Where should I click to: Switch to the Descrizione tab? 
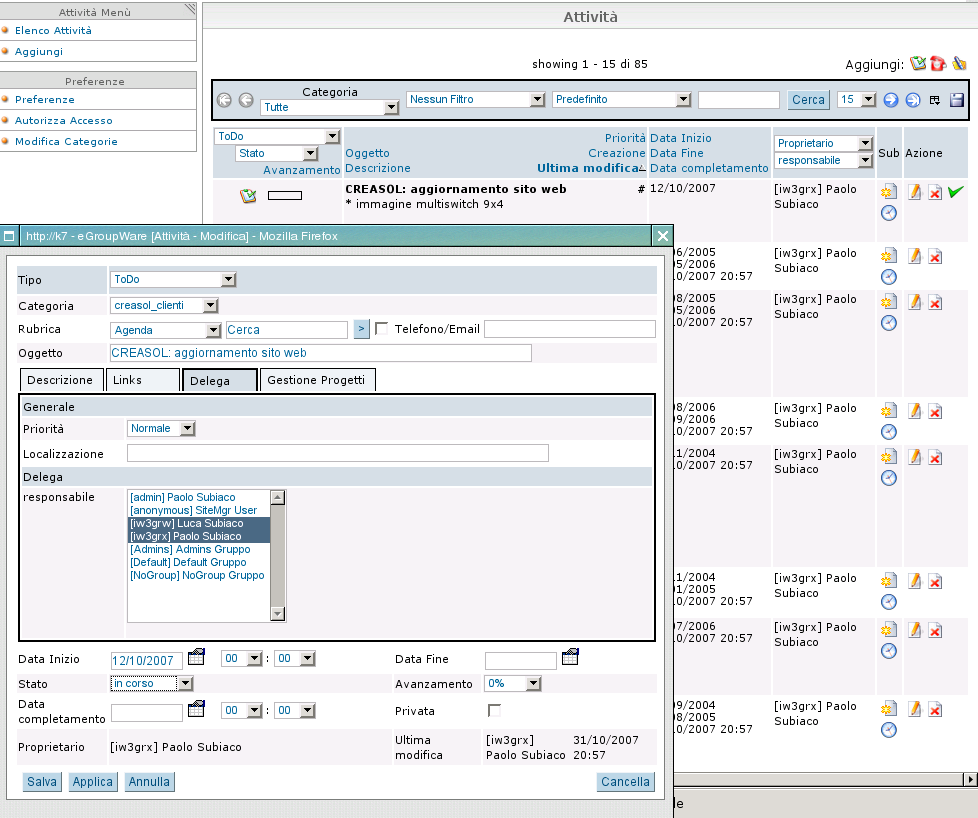(60, 380)
